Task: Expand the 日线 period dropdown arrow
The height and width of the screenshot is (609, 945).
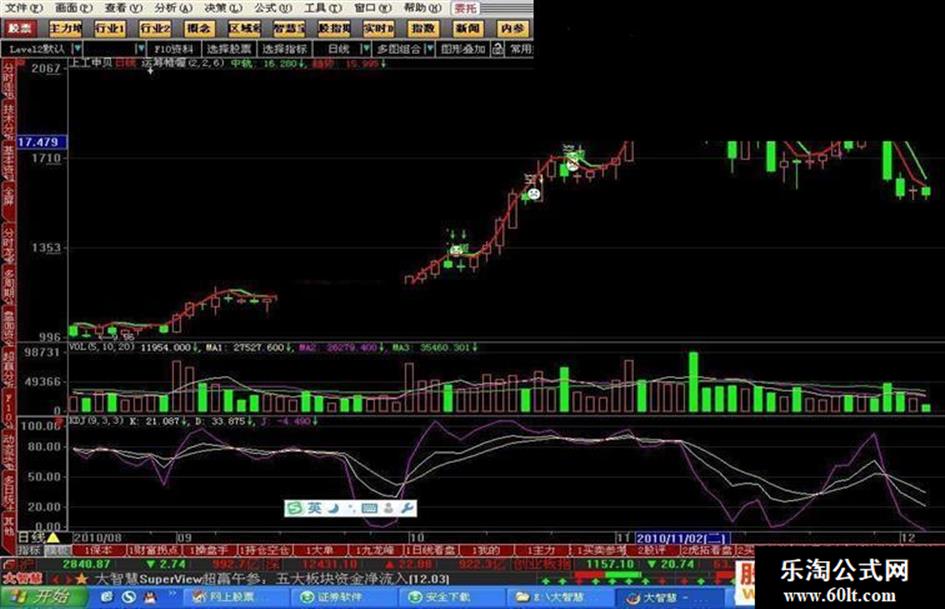Action: click(x=365, y=49)
